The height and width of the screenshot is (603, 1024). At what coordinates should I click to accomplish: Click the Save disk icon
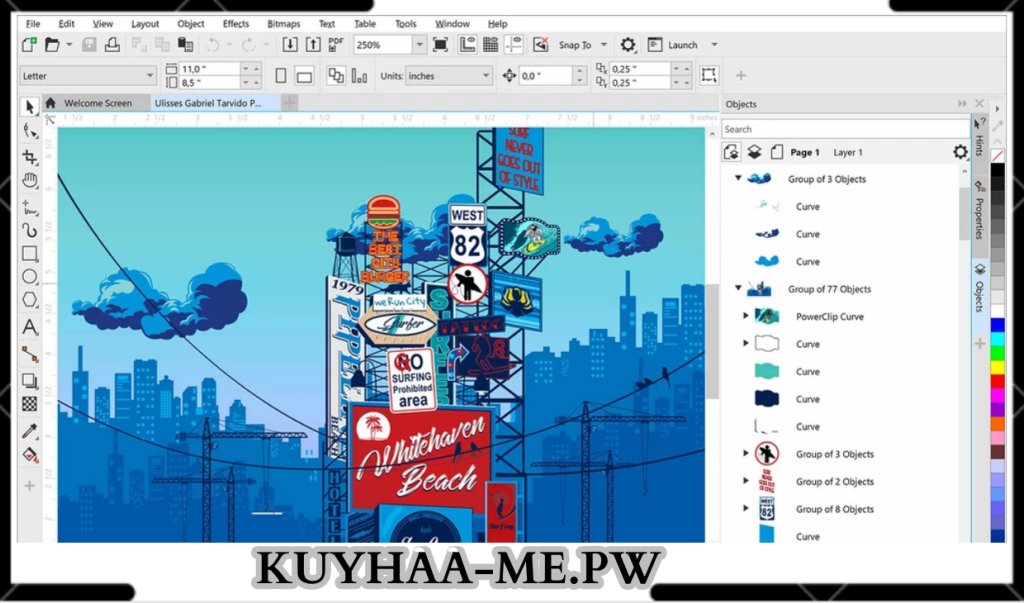pos(89,44)
